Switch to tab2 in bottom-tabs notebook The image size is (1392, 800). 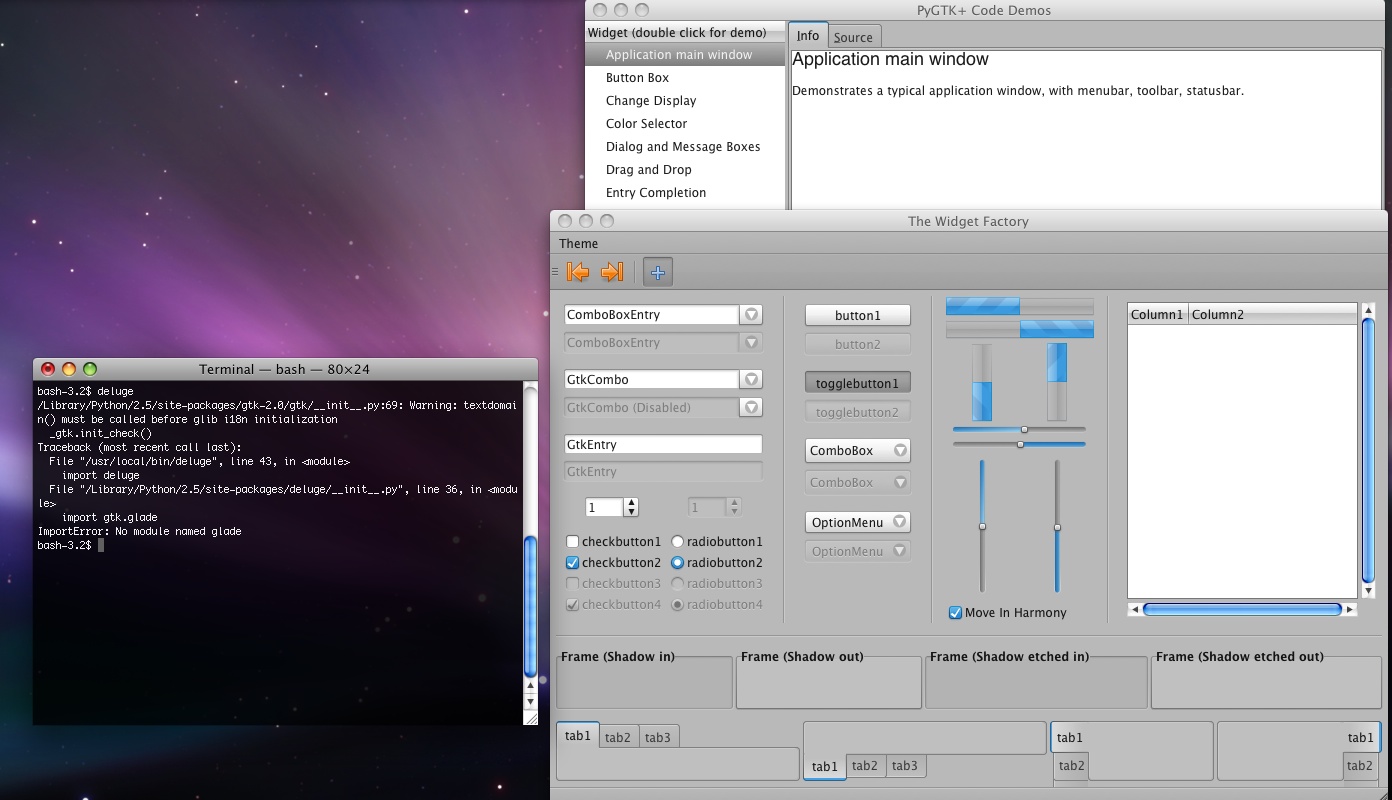(x=865, y=766)
